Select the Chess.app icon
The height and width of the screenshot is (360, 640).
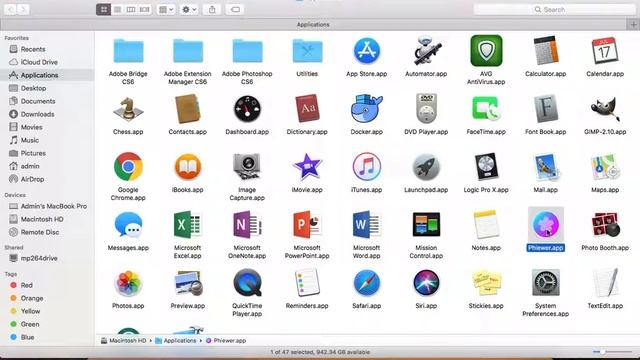pyautogui.click(x=128, y=109)
